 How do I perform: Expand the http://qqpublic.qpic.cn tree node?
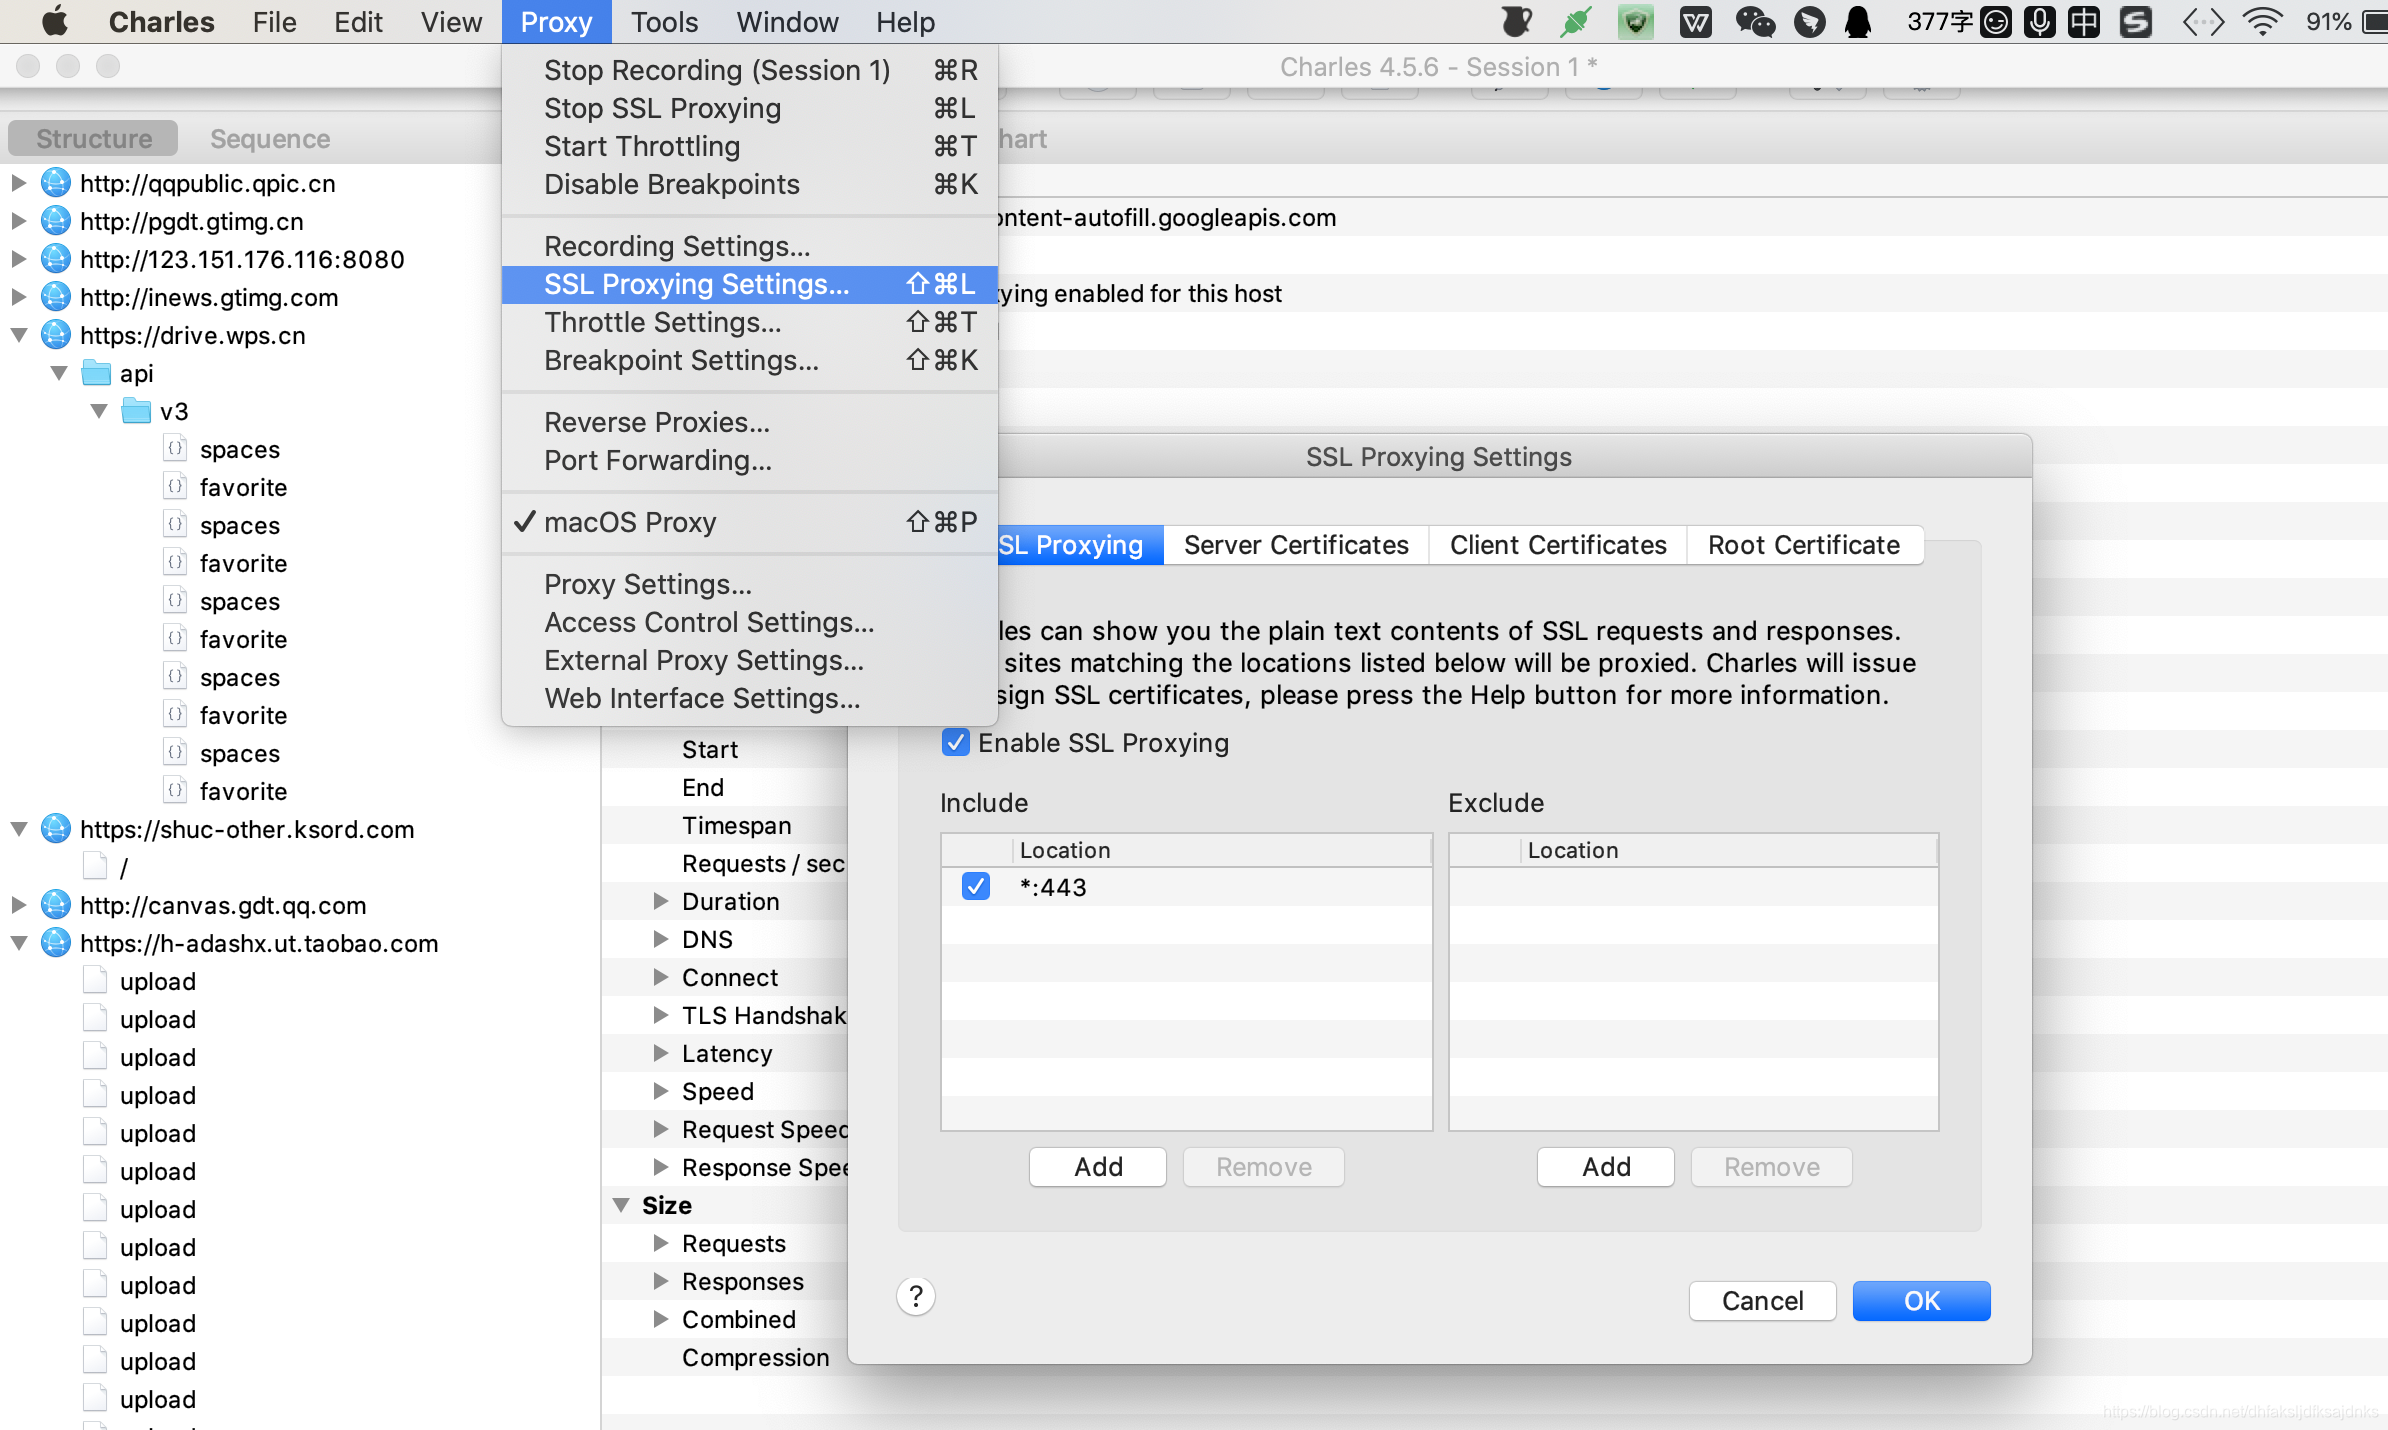[18, 183]
